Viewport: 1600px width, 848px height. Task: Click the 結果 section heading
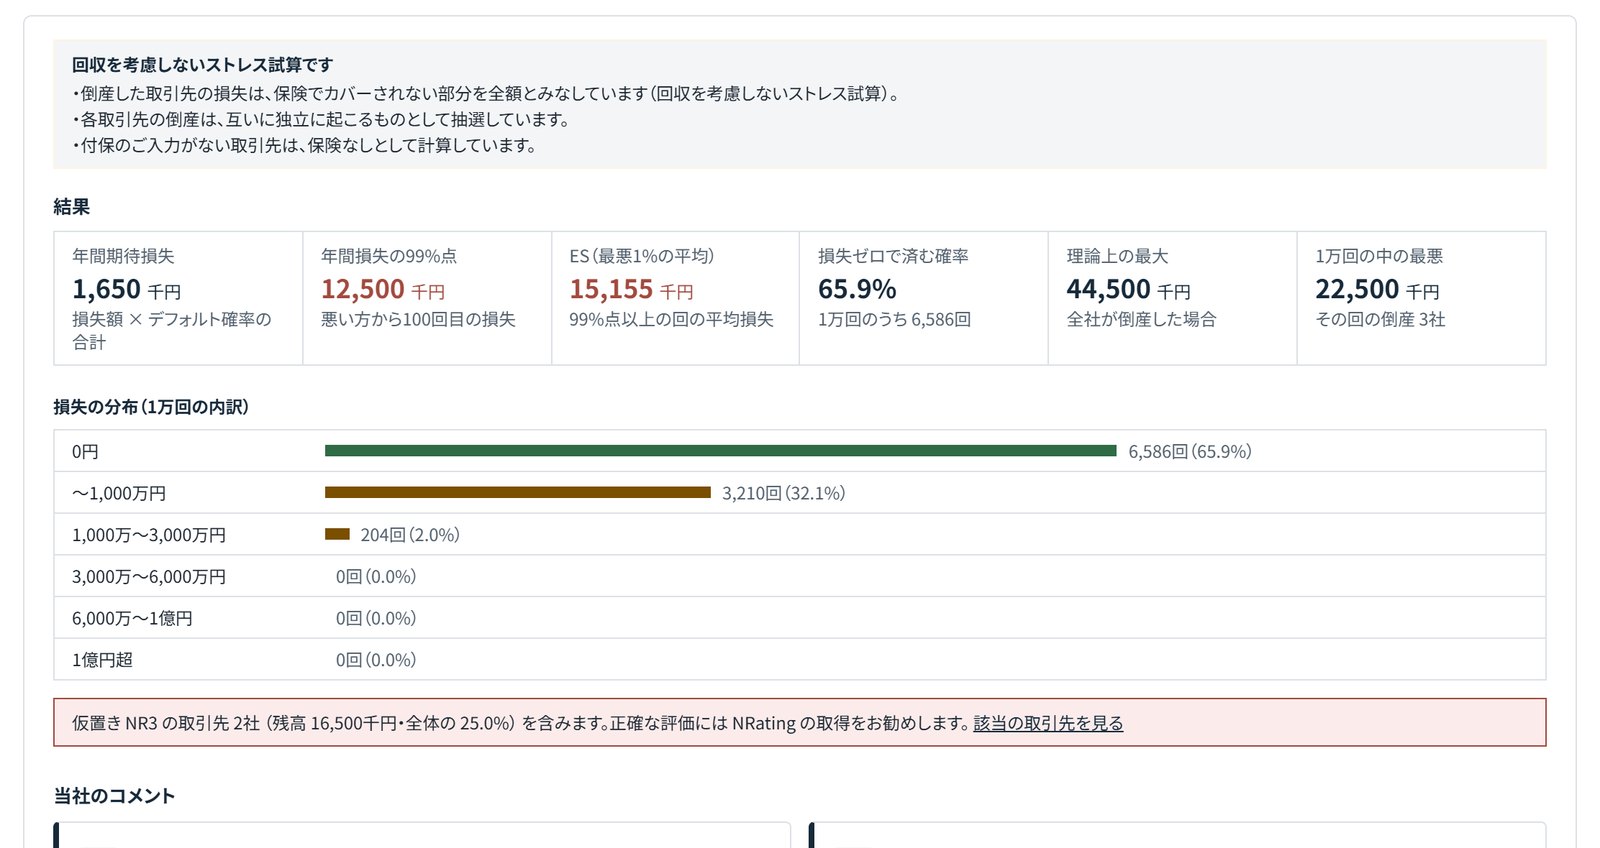(72, 207)
